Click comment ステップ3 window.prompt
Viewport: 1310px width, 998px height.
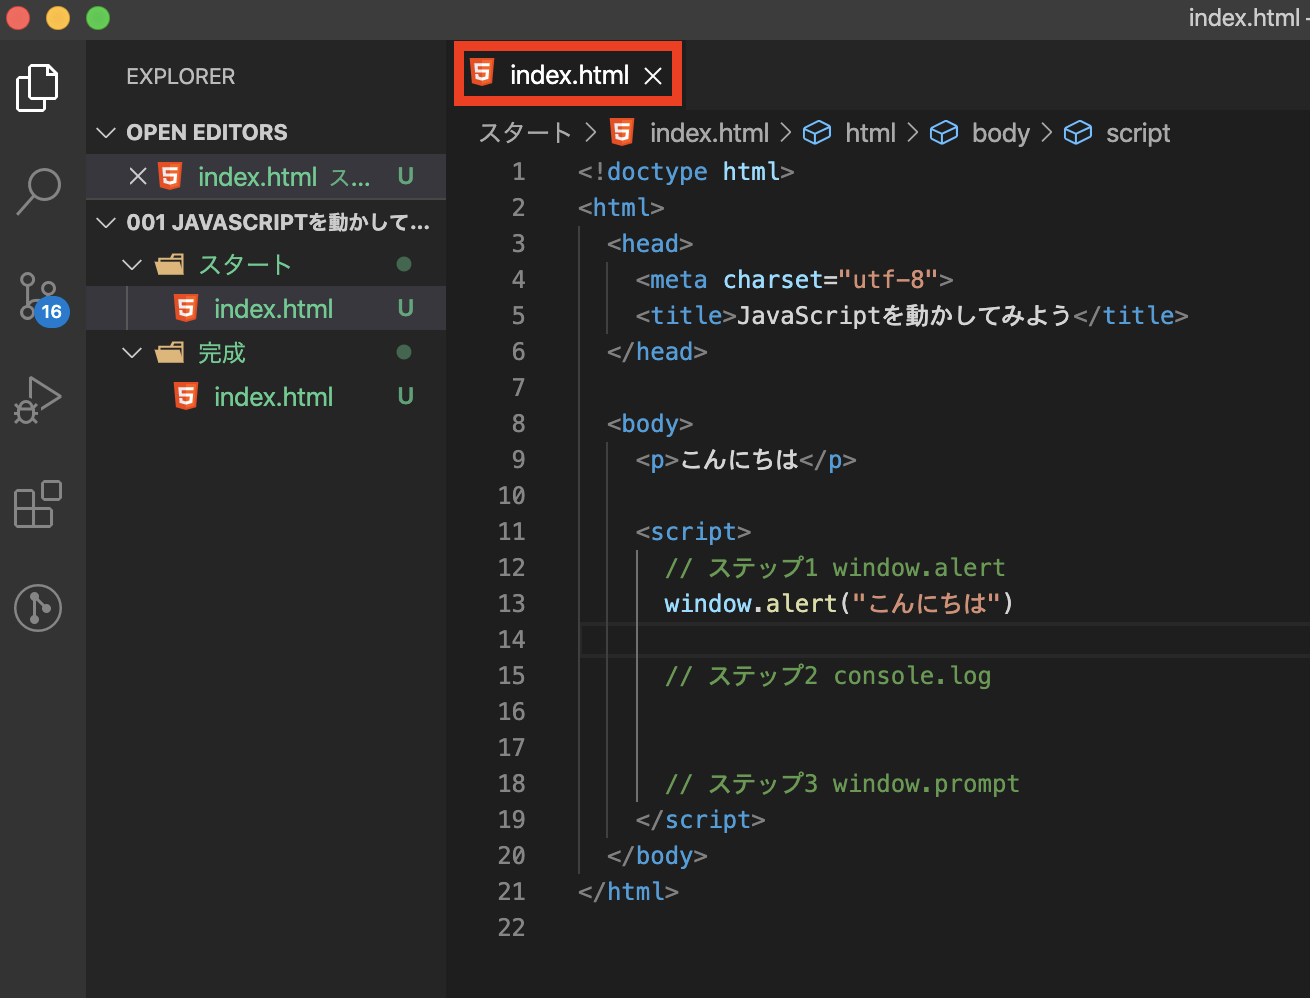tap(842, 784)
